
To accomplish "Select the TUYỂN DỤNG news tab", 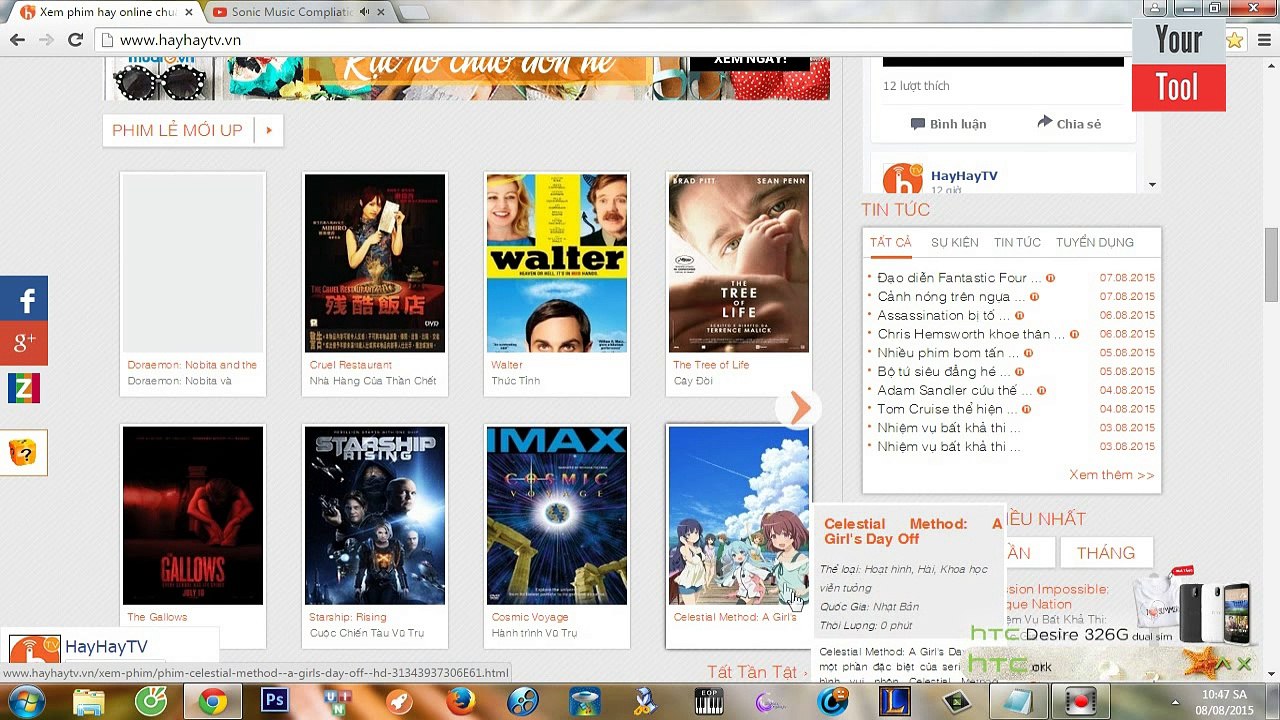I will tap(1094, 243).
